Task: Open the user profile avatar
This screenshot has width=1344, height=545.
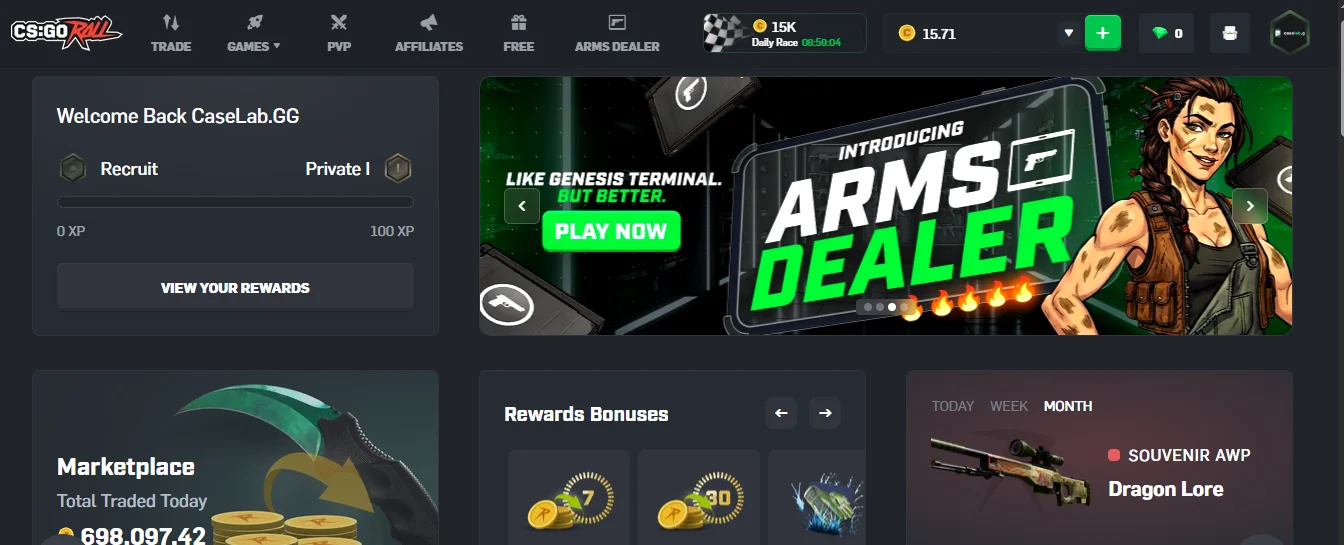Action: (x=1290, y=33)
